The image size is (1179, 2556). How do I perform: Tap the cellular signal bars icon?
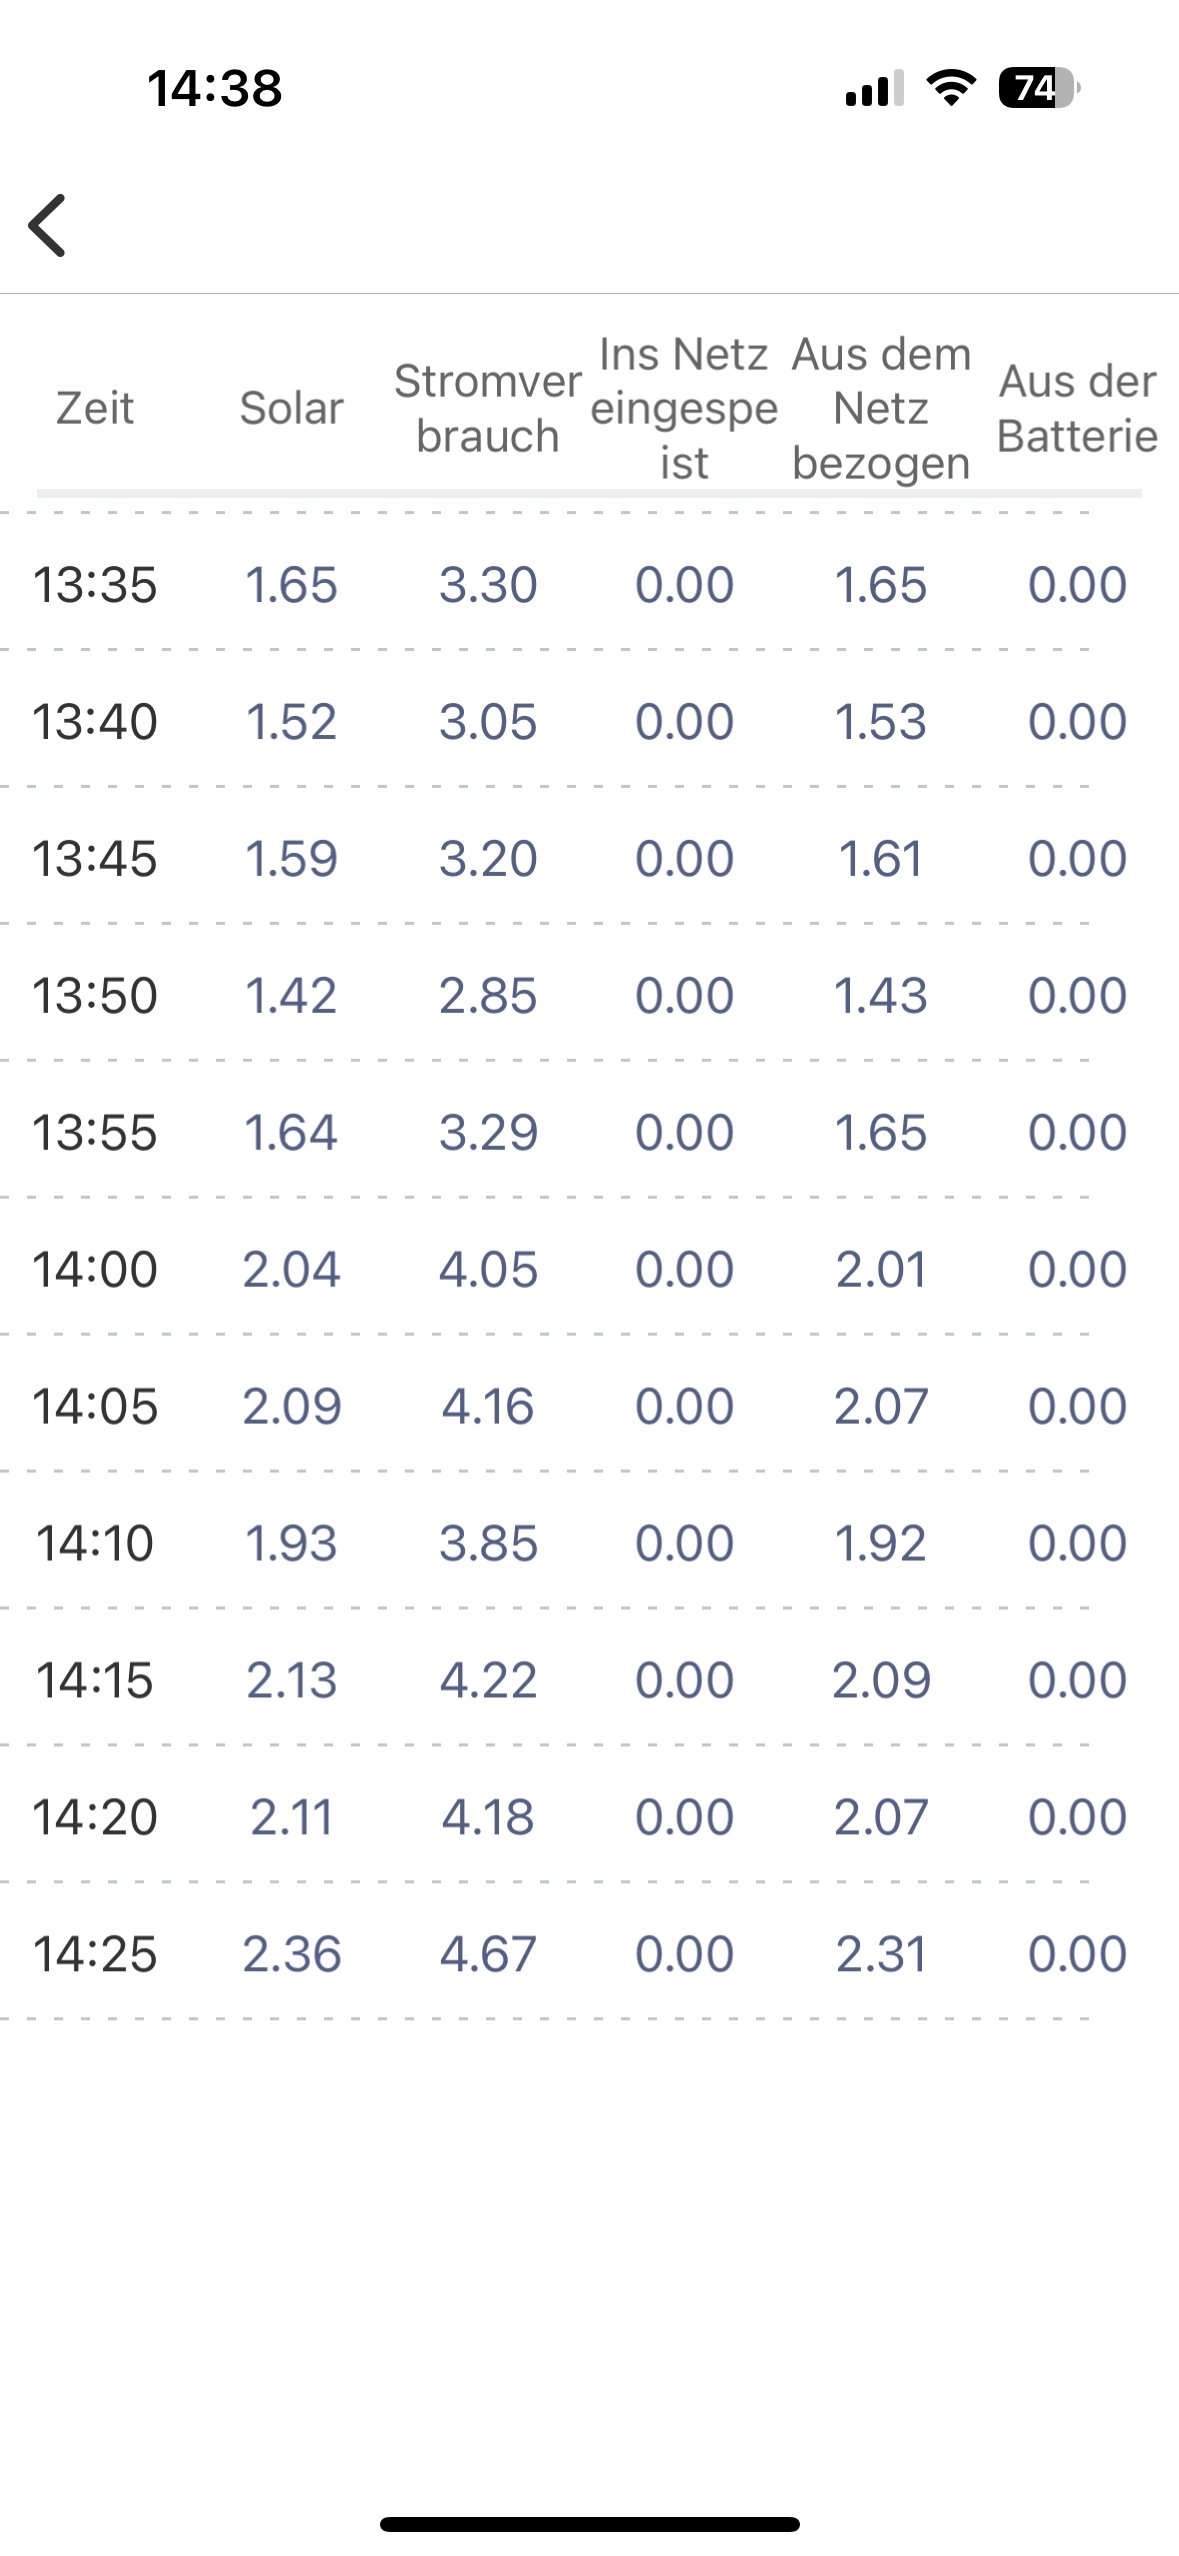(874, 89)
